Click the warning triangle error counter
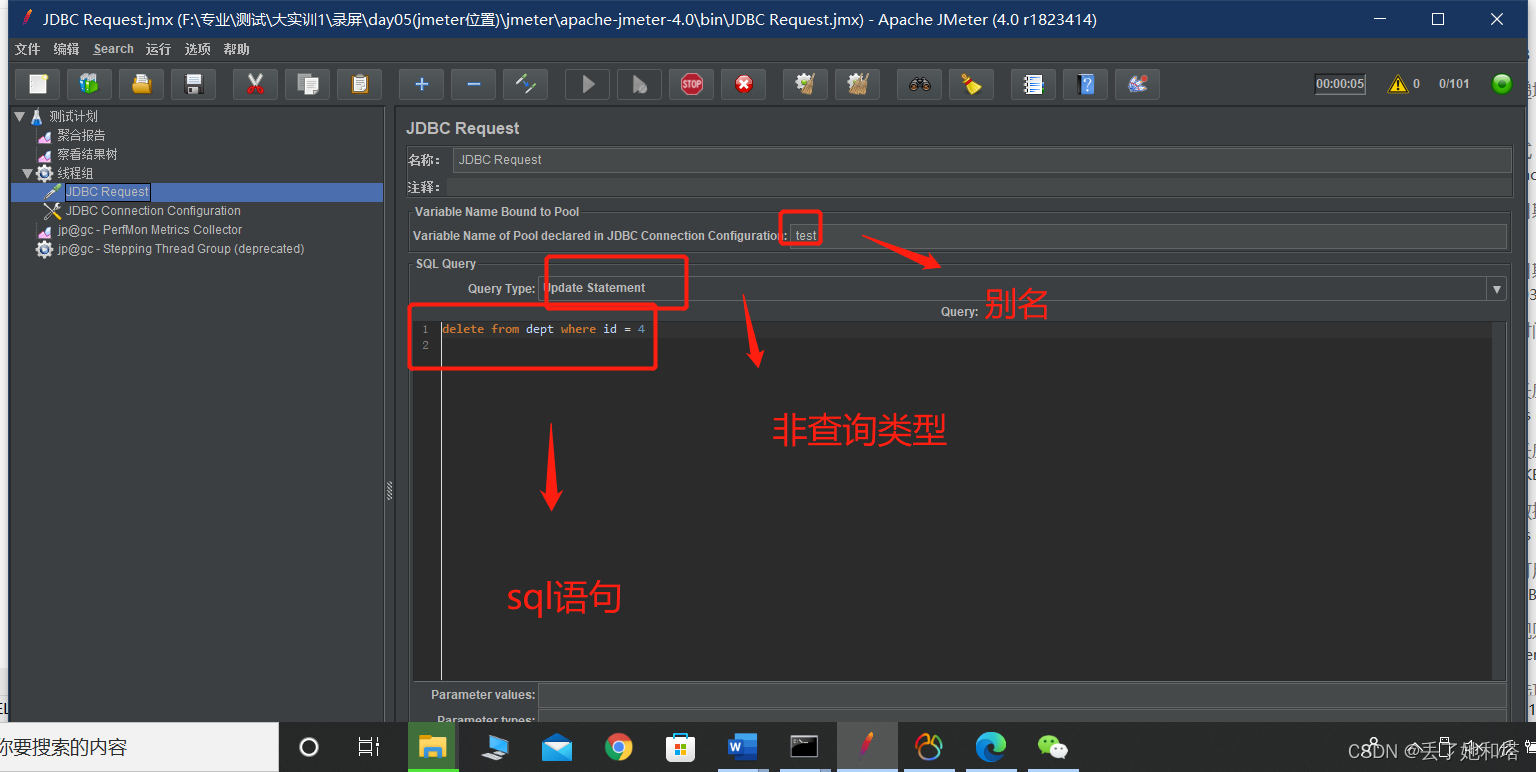This screenshot has width=1536, height=772. [1398, 84]
